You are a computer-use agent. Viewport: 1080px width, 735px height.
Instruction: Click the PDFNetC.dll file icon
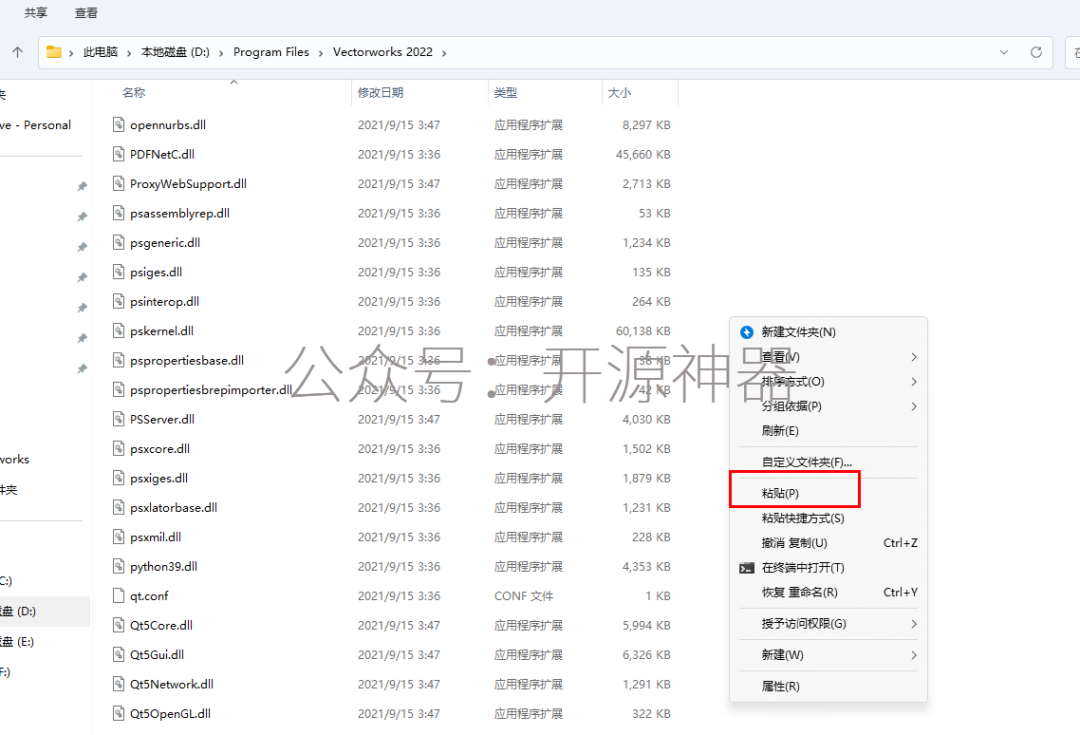118,154
